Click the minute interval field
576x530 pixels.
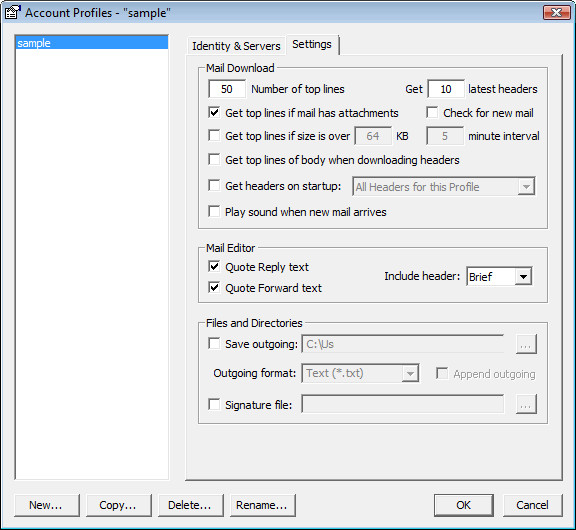445,136
